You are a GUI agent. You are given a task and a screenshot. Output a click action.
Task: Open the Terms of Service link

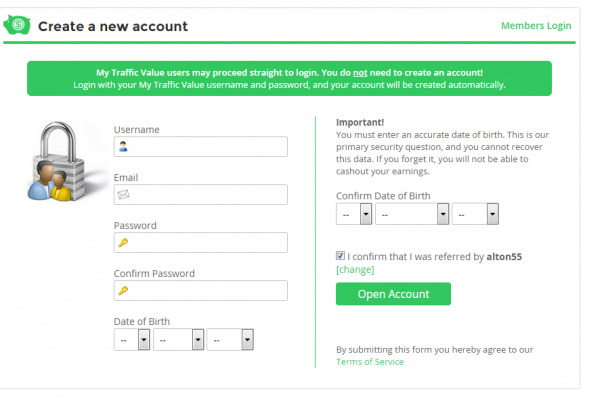click(x=370, y=362)
